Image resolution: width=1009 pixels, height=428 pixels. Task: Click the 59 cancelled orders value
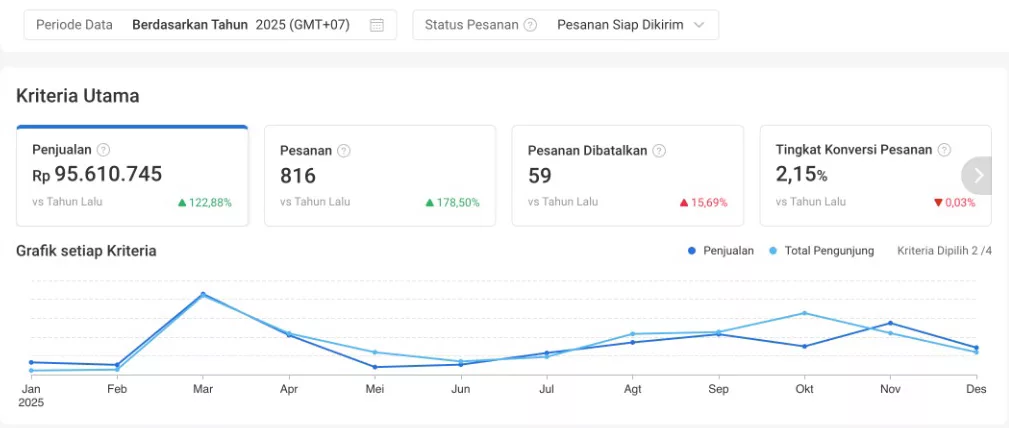pyautogui.click(x=540, y=175)
